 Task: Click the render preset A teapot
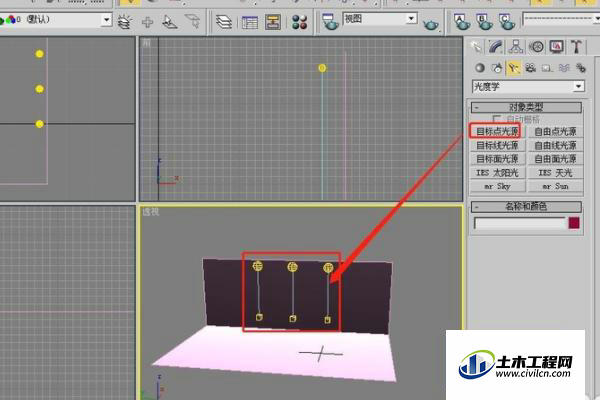462,22
